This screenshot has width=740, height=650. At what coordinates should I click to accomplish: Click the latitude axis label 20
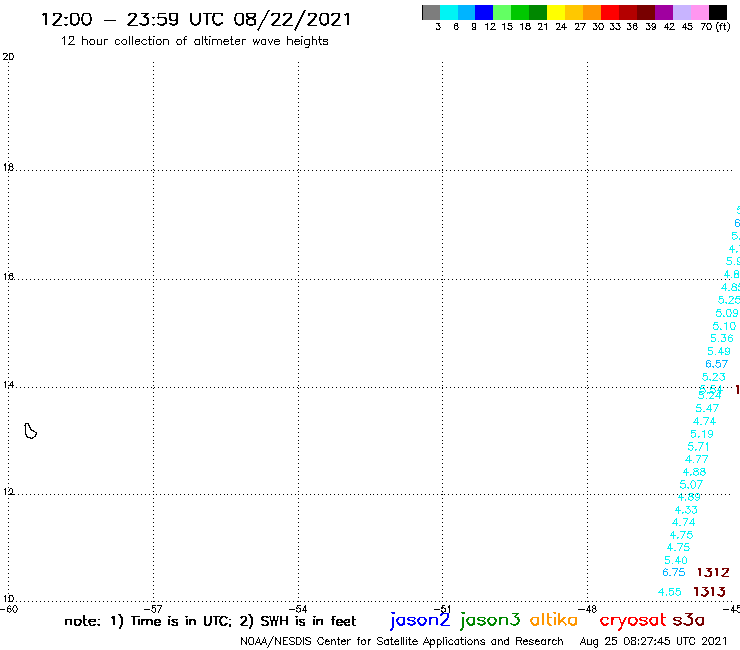[8, 57]
